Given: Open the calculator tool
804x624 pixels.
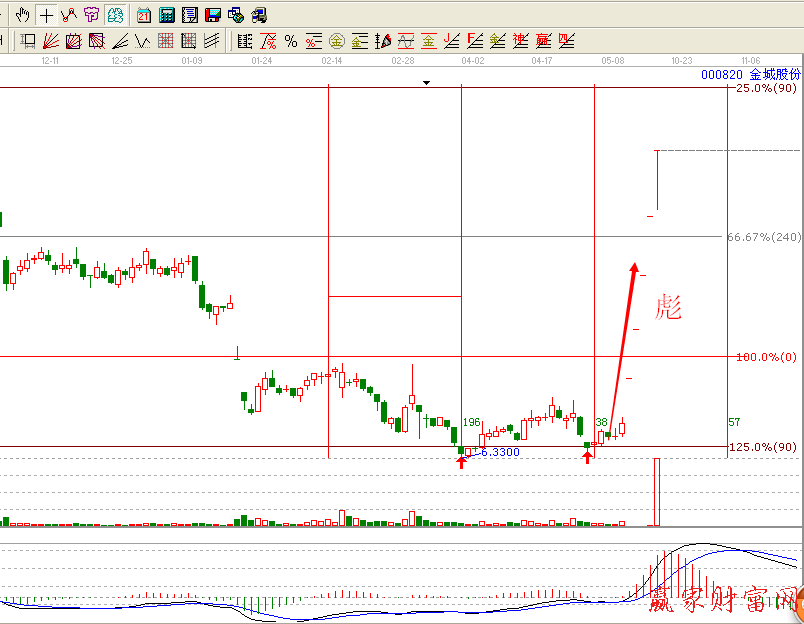Looking at the screenshot, I should (x=167, y=15).
